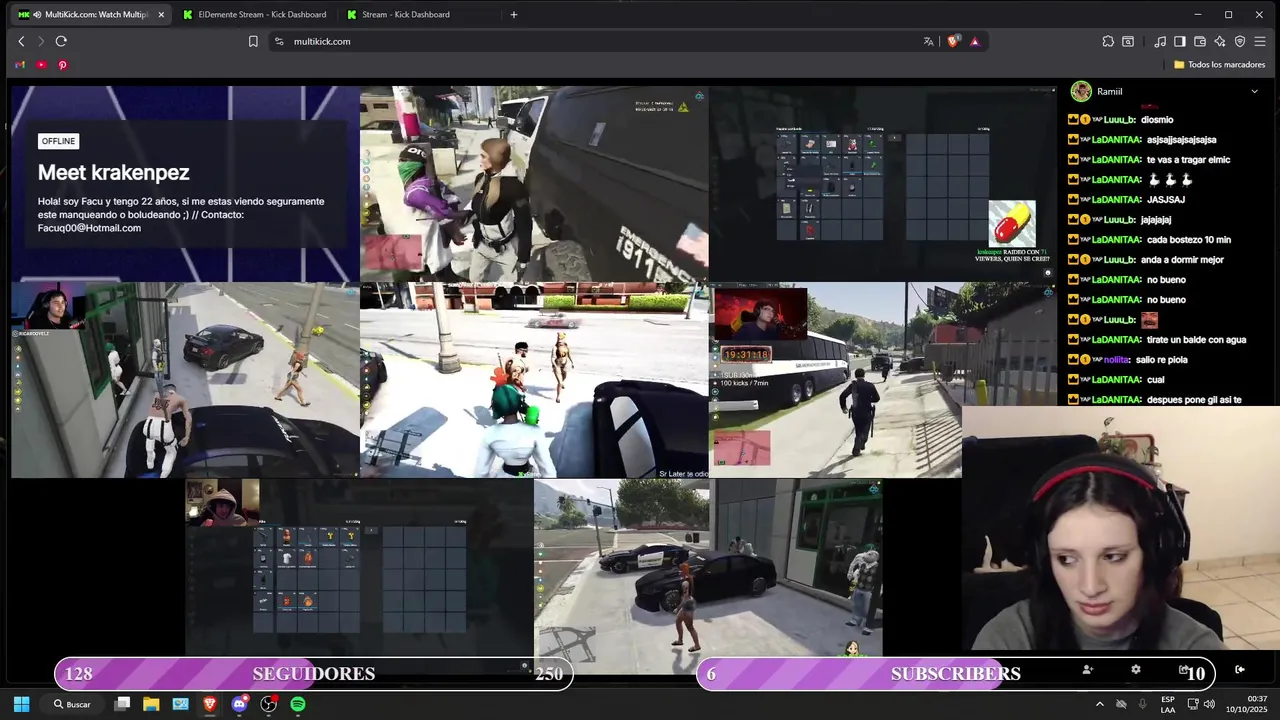Viewport: 1280px width, 720px height.
Task: Open ESP LAA keyboard language selector
Action: (1168, 704)
